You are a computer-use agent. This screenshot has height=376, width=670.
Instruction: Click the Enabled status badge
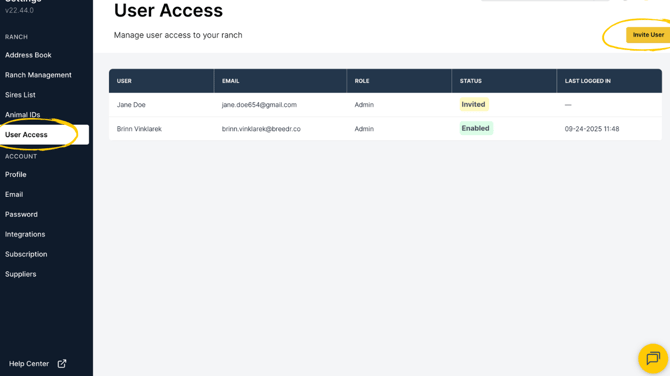pyautogui.click(x=476, y=128)
